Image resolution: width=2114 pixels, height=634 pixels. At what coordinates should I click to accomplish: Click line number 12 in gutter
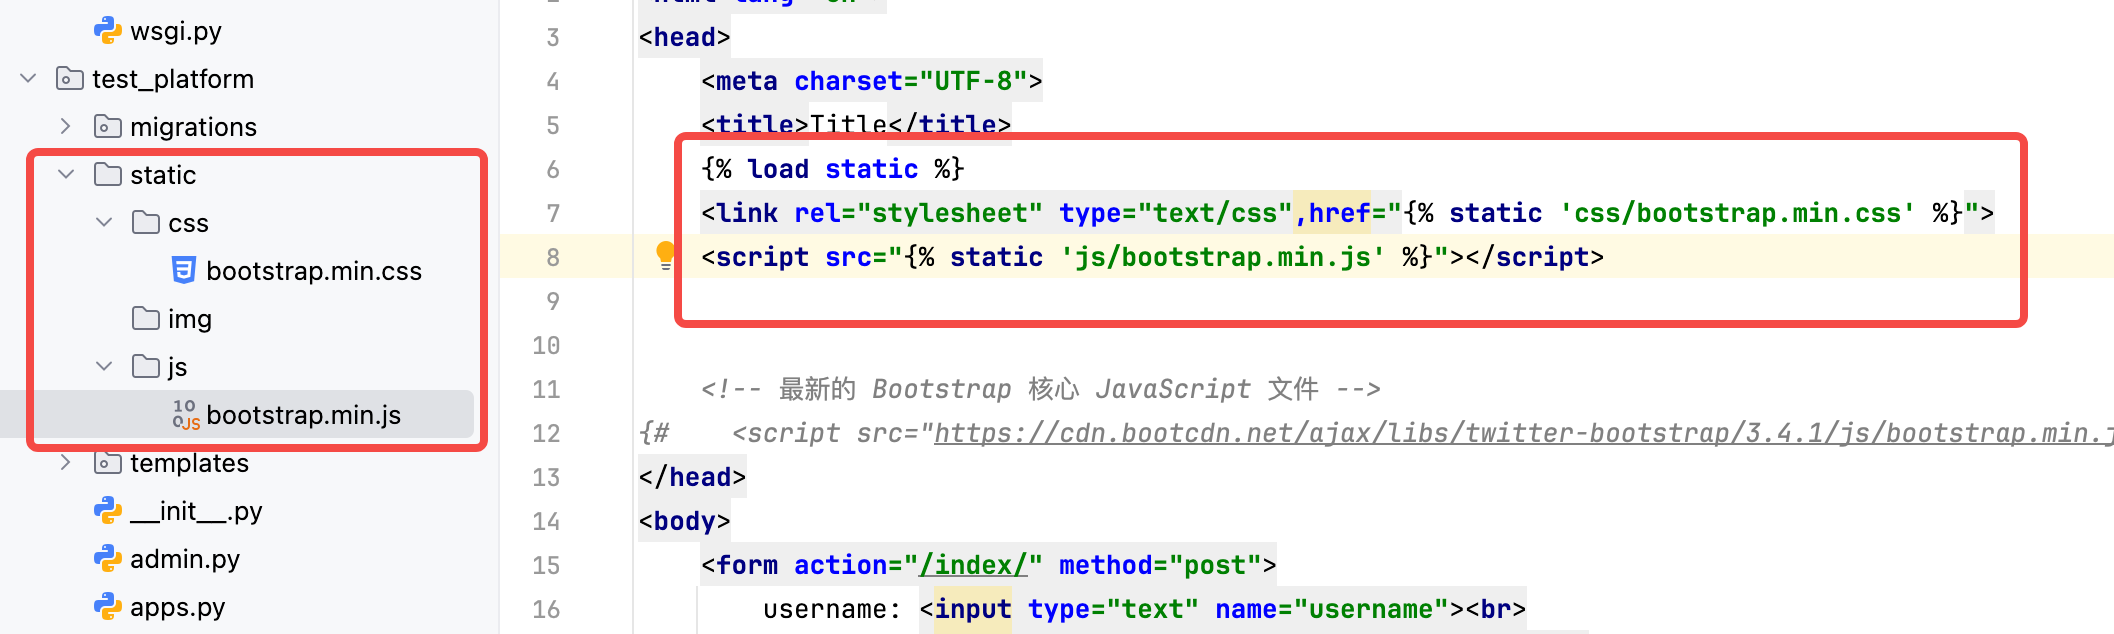point(546,434)
